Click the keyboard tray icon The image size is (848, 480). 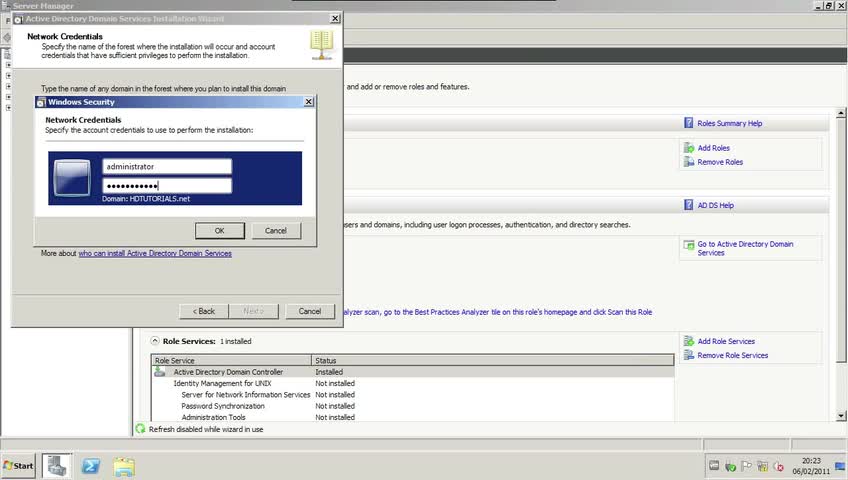coord(714,465)
